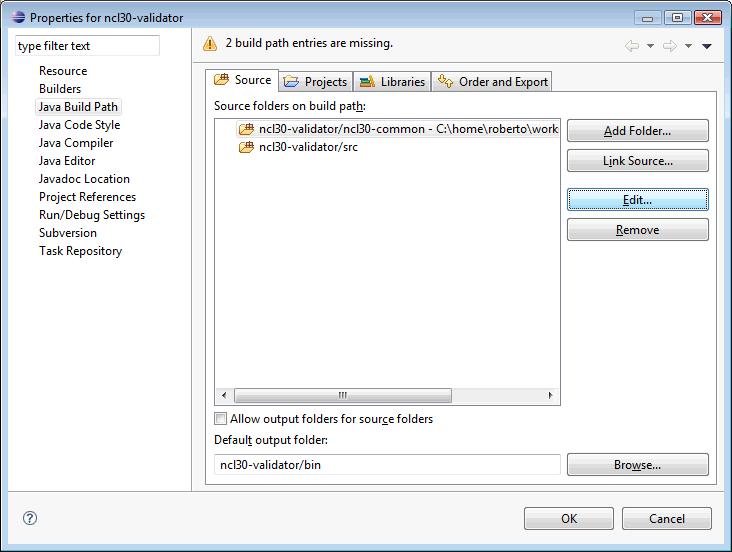Select Java Compiler in the properties tree
732x552 pixels.
(x=76, y=143)
